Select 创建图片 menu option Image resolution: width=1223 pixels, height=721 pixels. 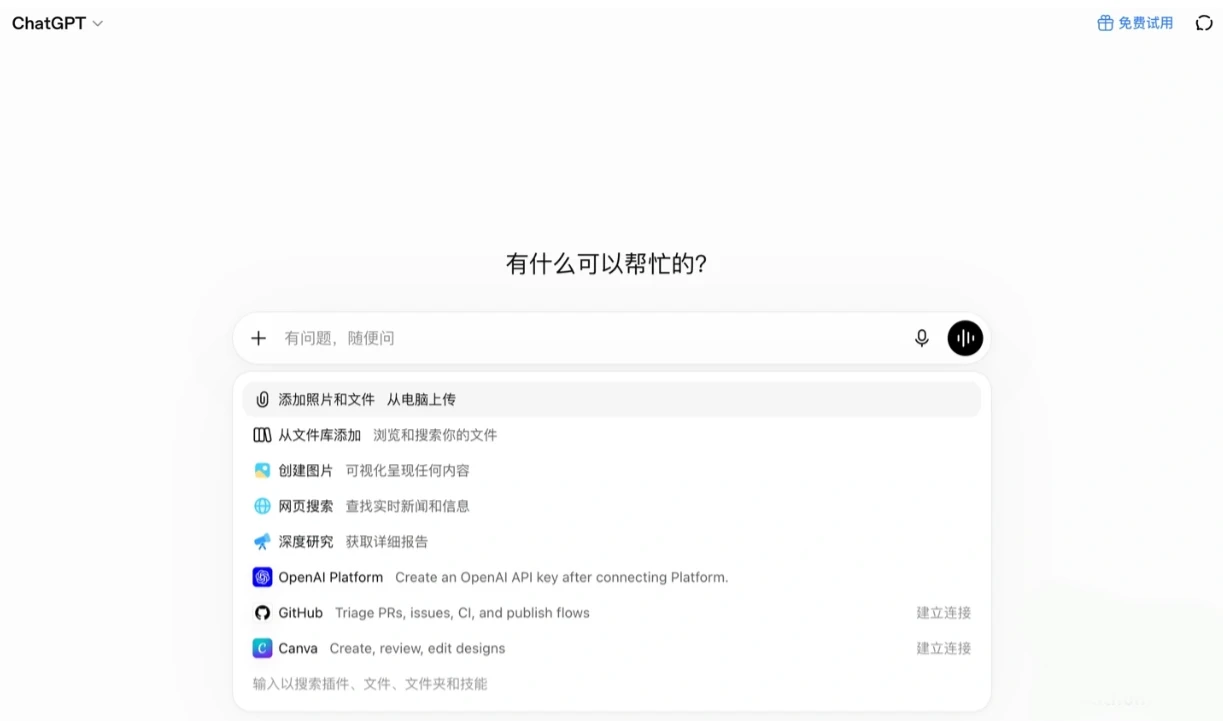click(x=611, y=470)
